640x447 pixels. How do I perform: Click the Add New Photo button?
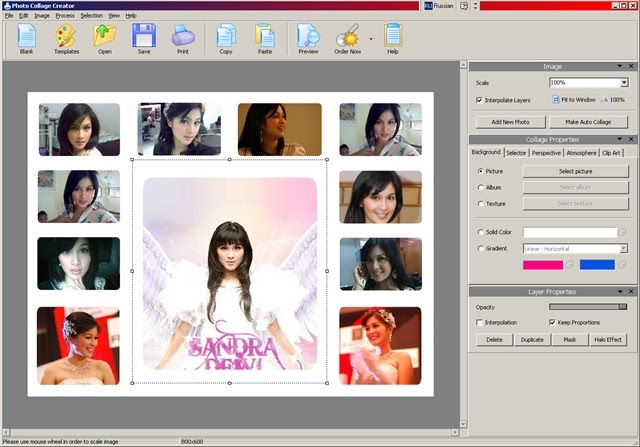coord(511,122)
